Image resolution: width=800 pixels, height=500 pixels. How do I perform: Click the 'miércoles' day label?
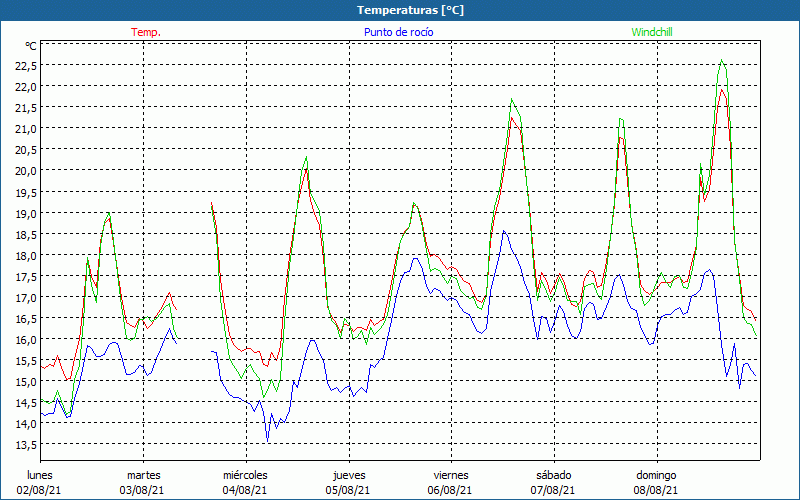[245, 475]
